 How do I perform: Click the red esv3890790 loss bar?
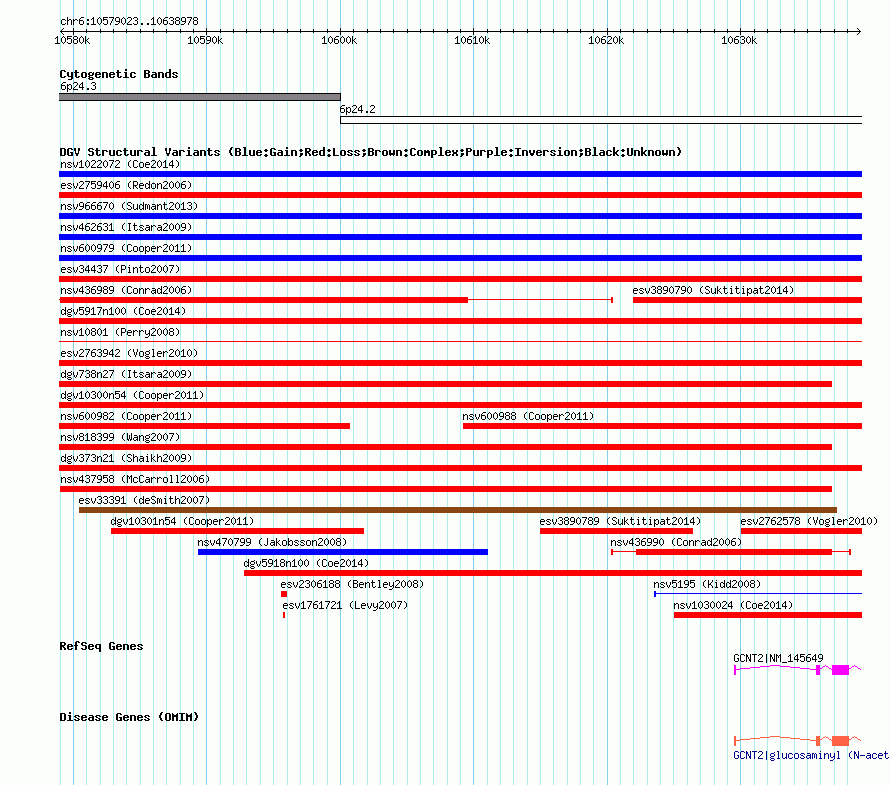click(748, 300)
